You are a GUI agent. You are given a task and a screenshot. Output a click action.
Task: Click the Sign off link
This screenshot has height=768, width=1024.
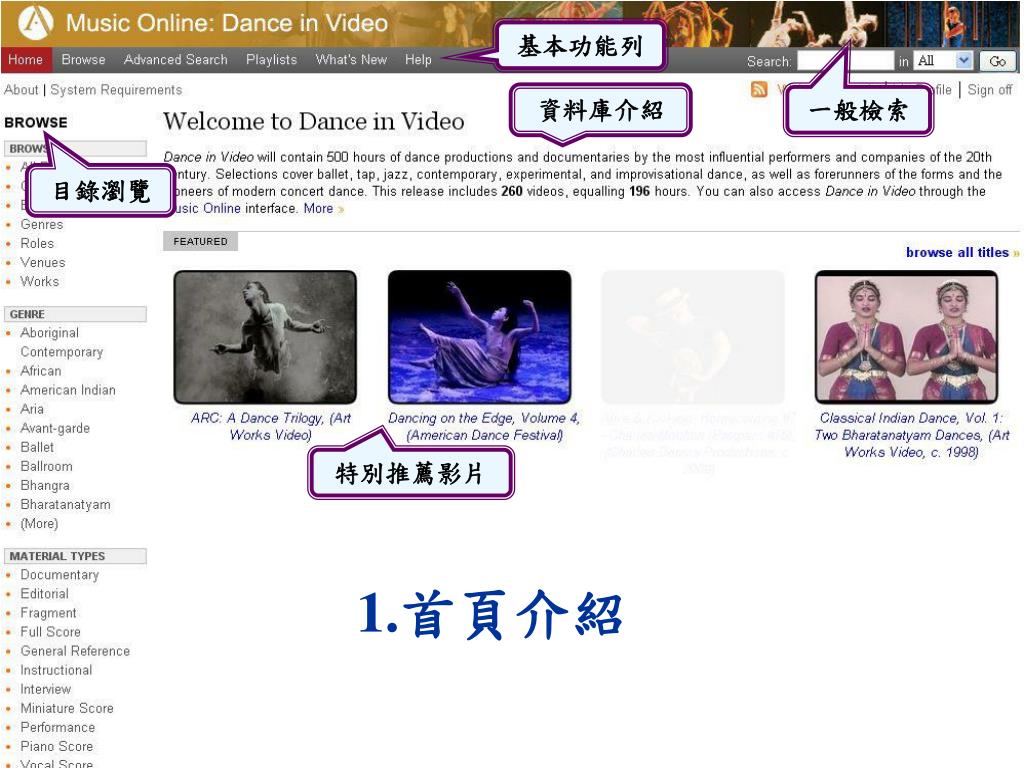click(x=989, y=89)
